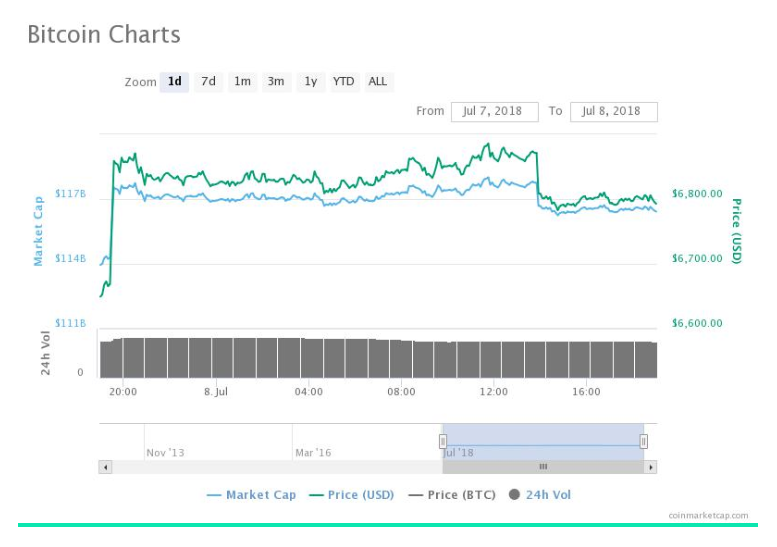Click Nov '13 in navigator timeline
Screen dimensions: 777x547
click(166, 453)
